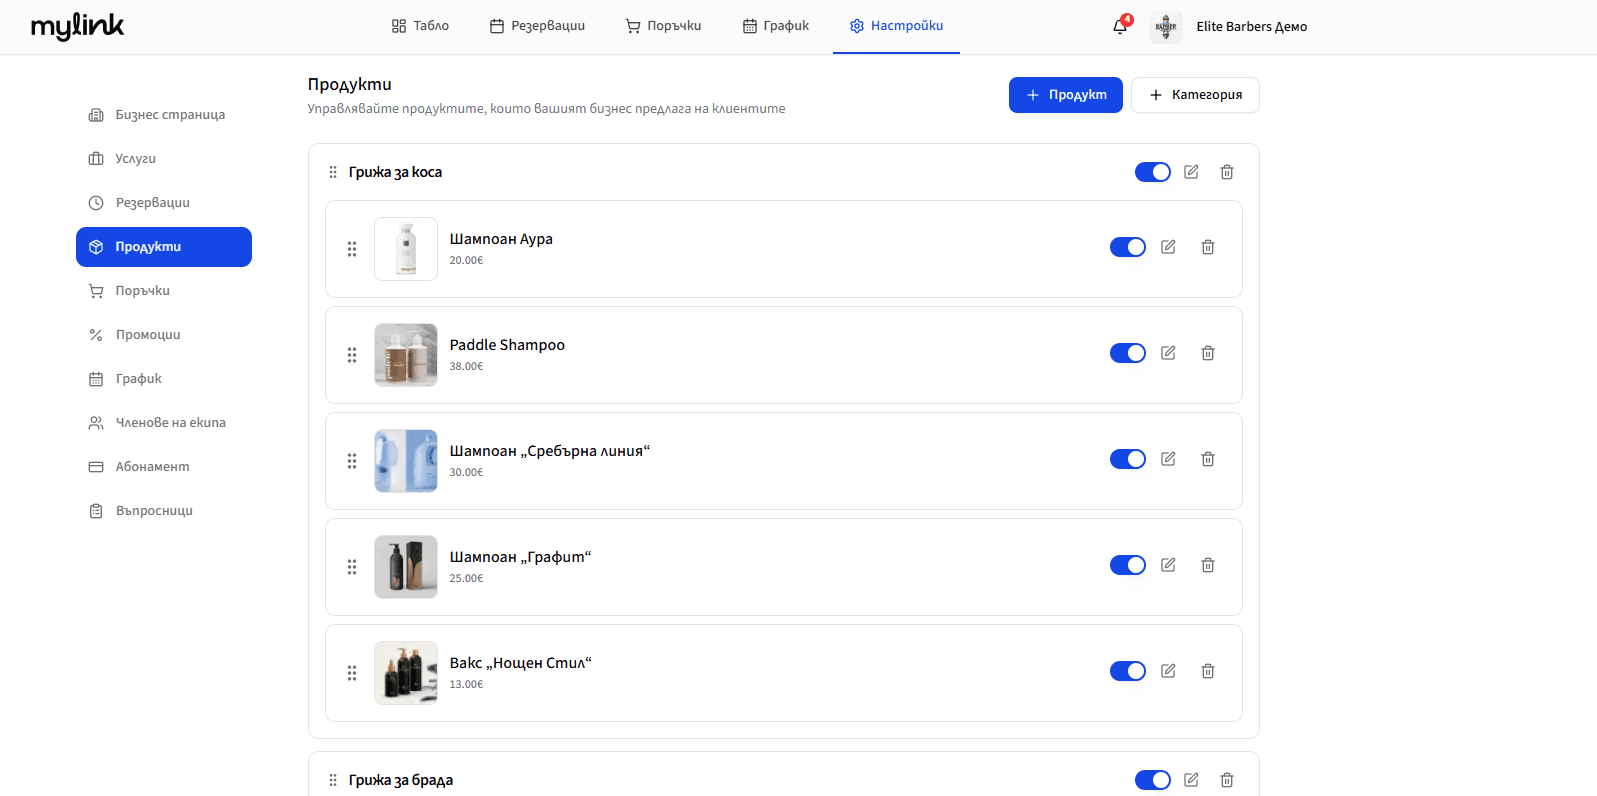Edit Шампоан „Сребърна линия“ product
The width and height of the screenshot is (1597, 796).
tap(1168, 459)
